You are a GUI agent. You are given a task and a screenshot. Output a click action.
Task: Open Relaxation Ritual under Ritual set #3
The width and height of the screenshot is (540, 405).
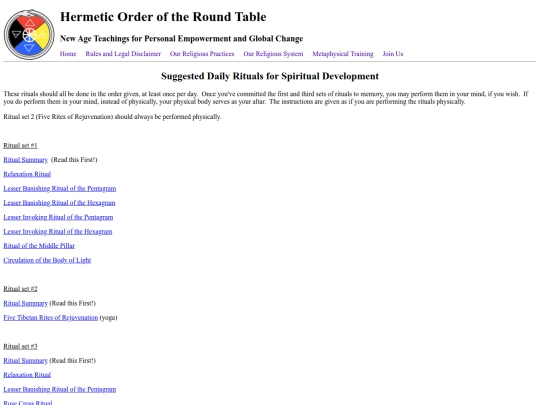pos(27,375)
